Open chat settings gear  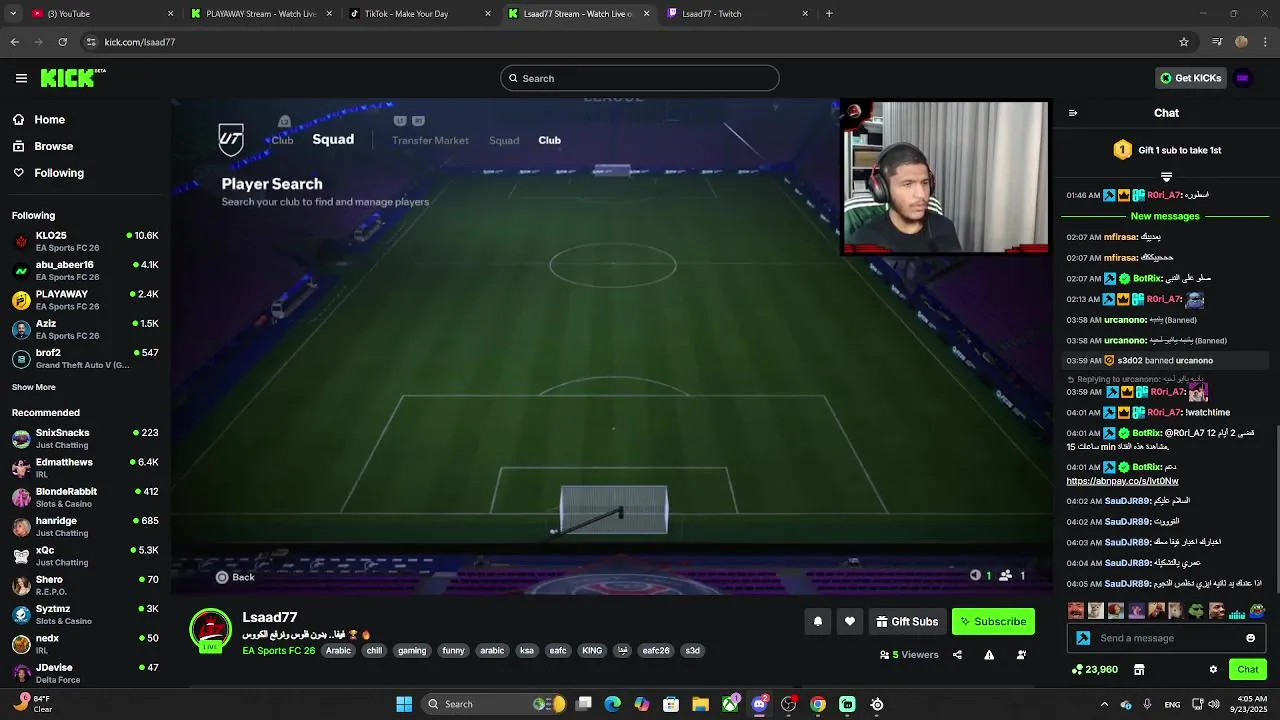[1213, 669]
